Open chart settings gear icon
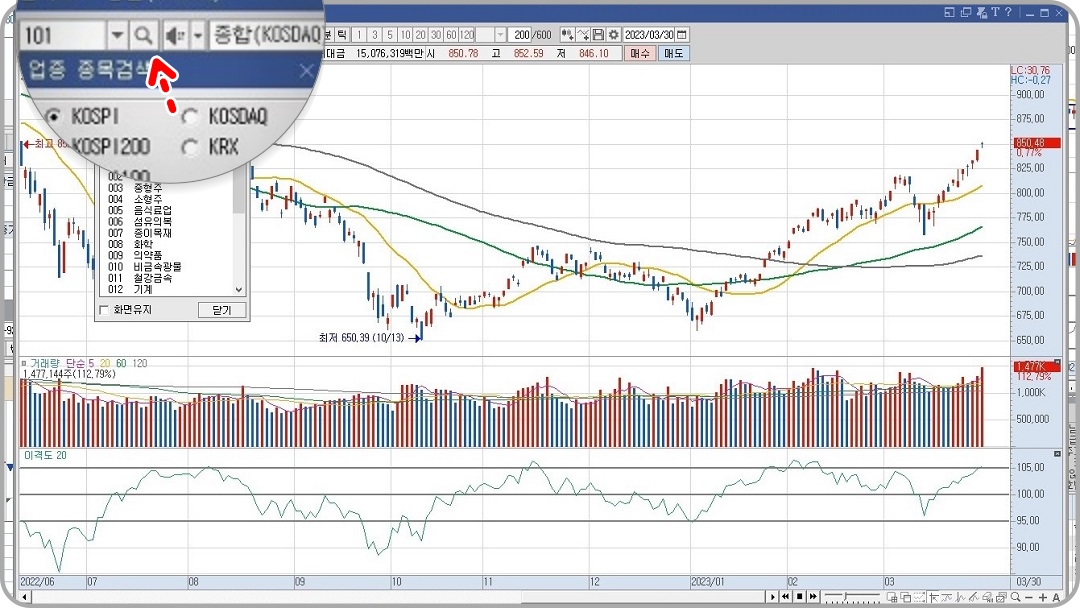1080x608 pixels. tap(614, 34)
